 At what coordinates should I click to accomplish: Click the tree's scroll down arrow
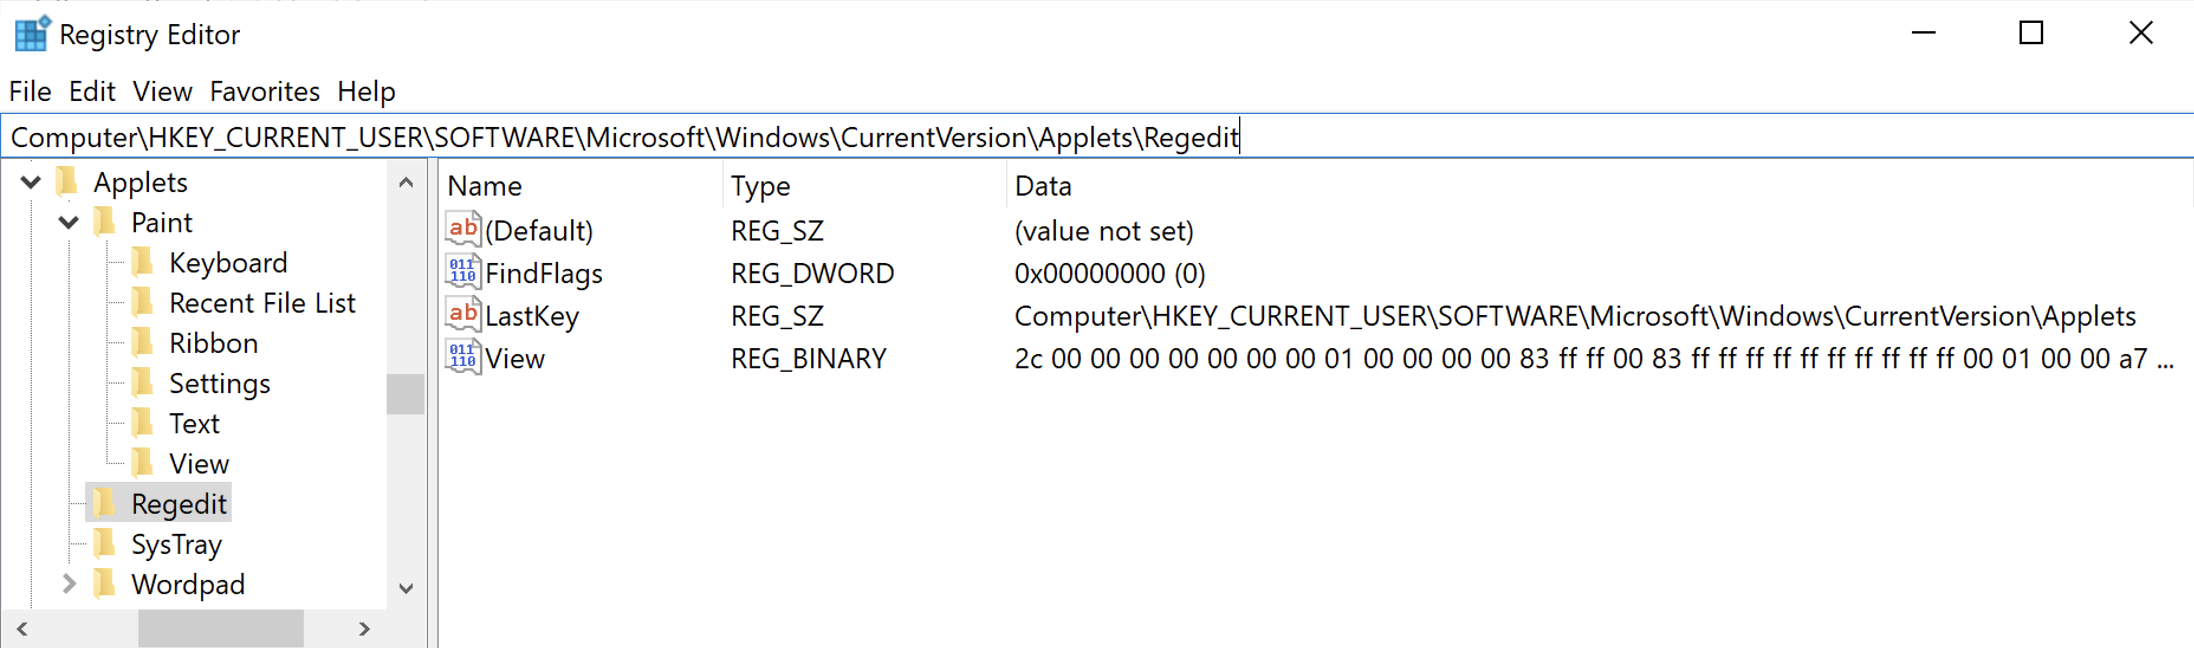[406, 588]
